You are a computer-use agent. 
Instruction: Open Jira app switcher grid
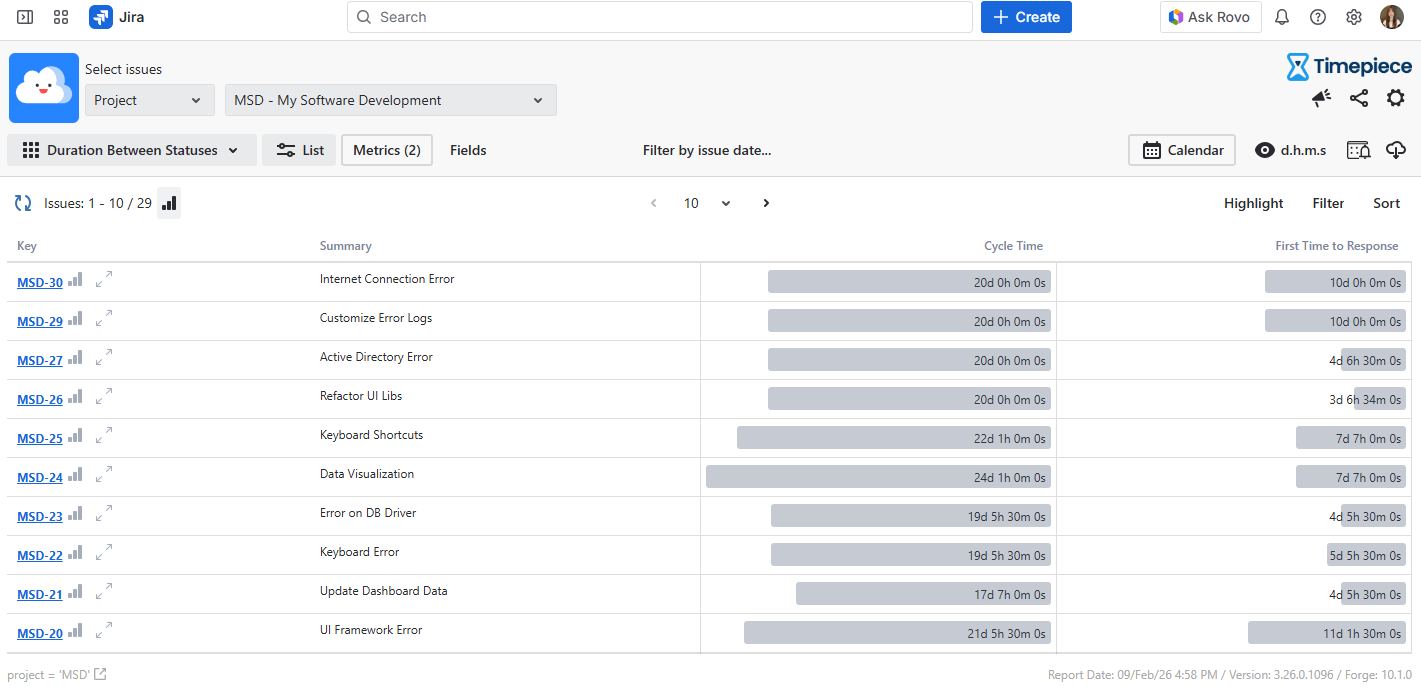coord(61,17)
